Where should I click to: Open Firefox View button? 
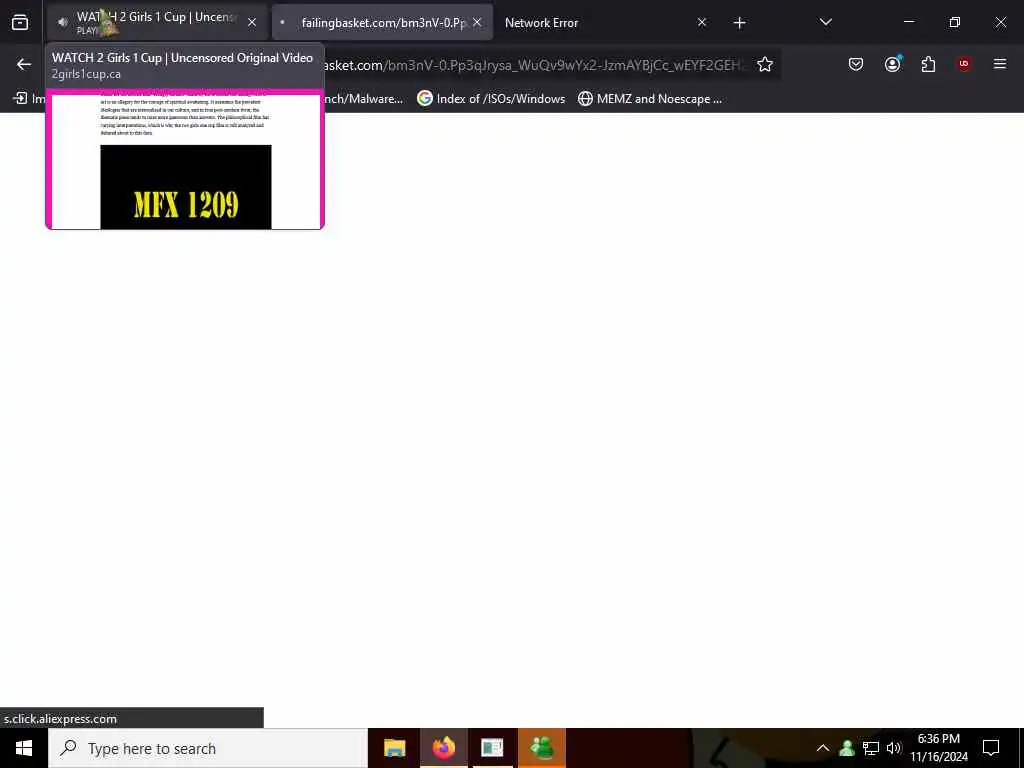click(20, 23)
